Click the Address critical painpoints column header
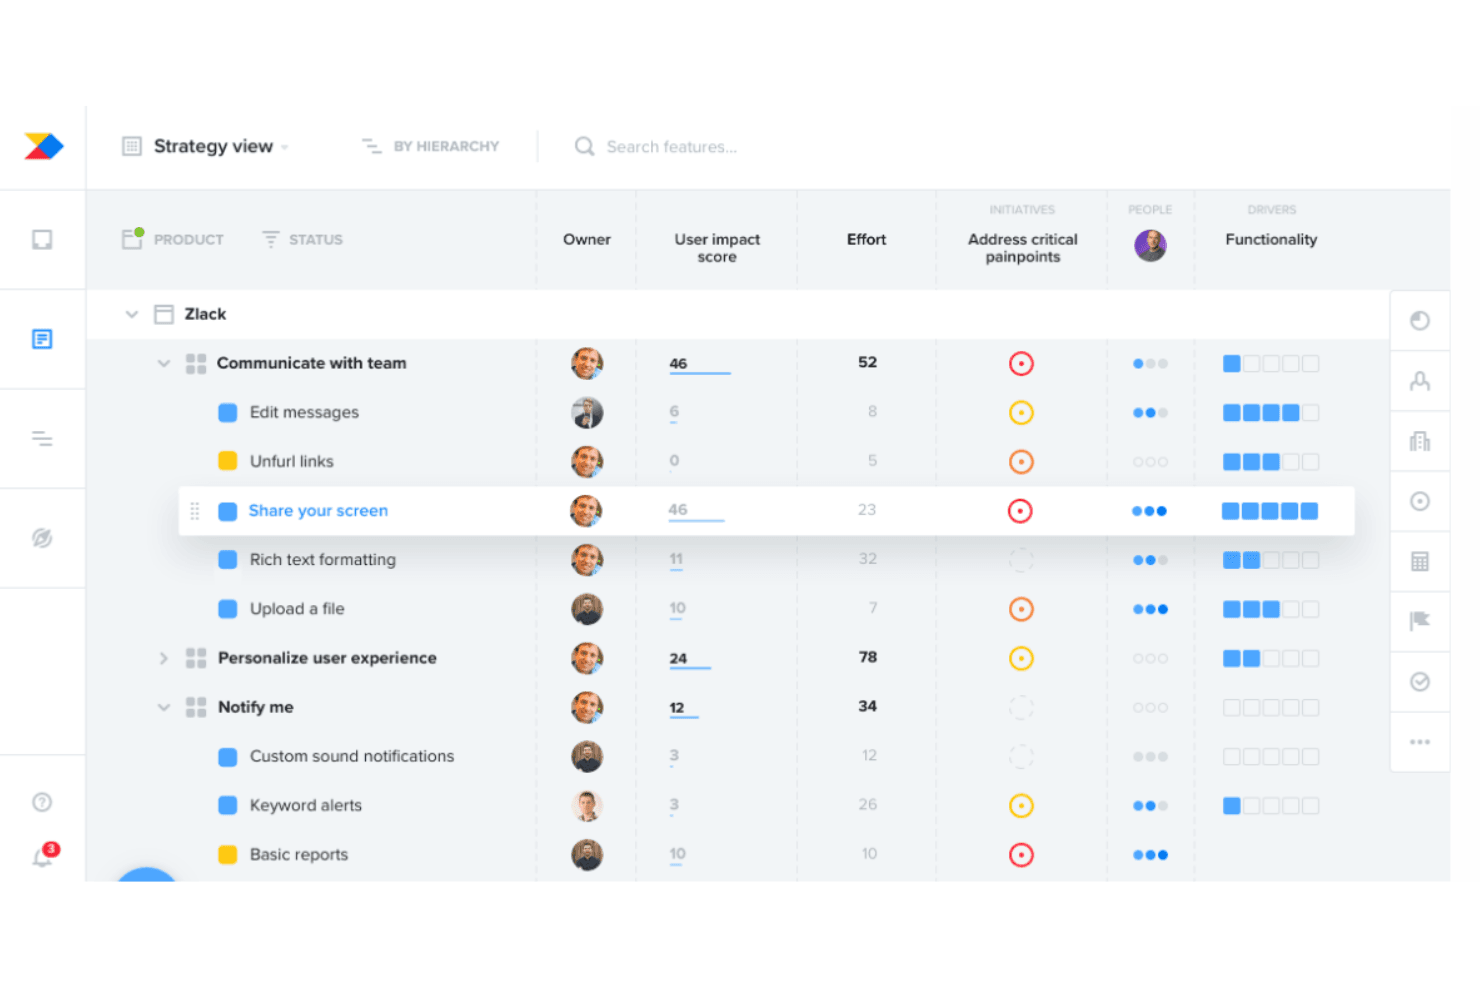This screenshot has height=987, width=1480. coord(1022,248)
